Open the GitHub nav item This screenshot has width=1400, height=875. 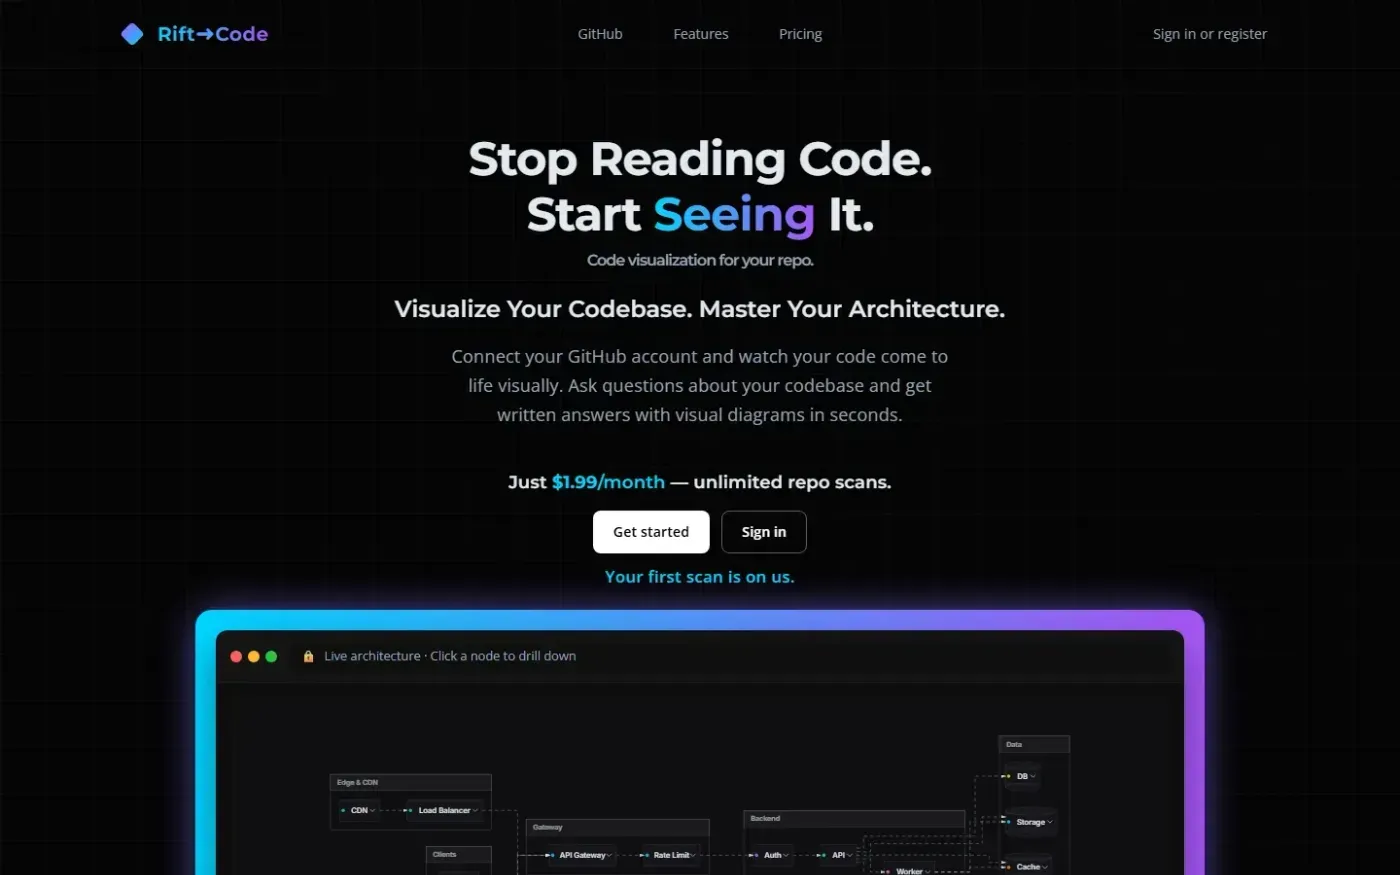tap(600, 34)
